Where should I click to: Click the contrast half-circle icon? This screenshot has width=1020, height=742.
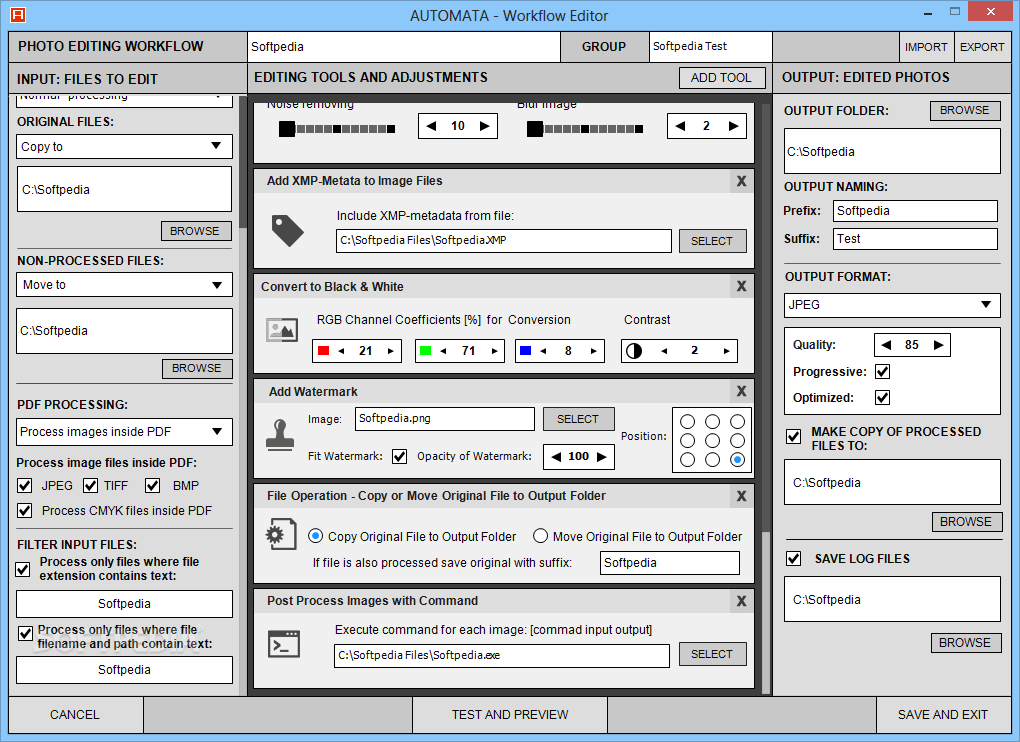(x=634, y=351)
